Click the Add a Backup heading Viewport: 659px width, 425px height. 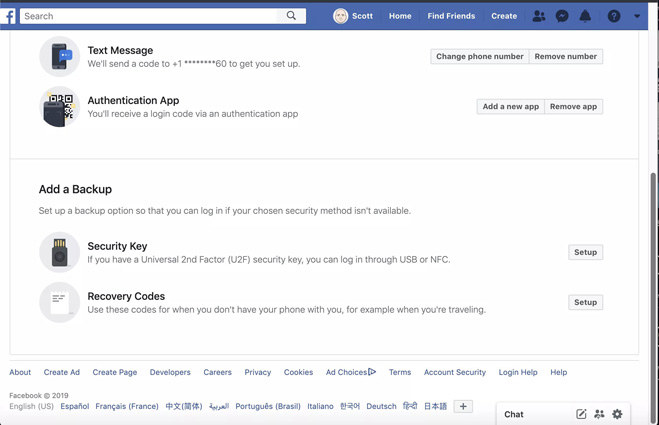tap(75, 189)
